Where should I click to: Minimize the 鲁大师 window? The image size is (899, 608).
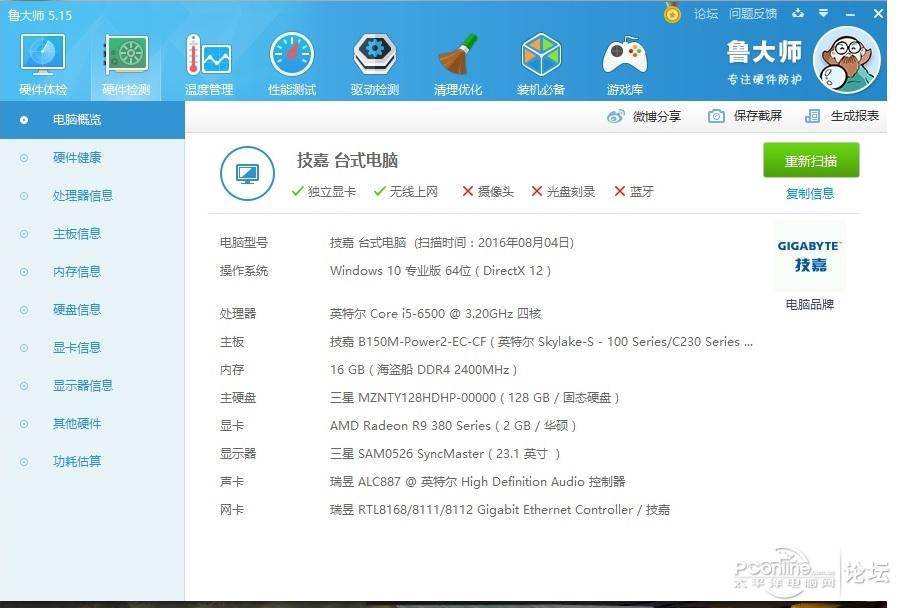coord(850,14)
